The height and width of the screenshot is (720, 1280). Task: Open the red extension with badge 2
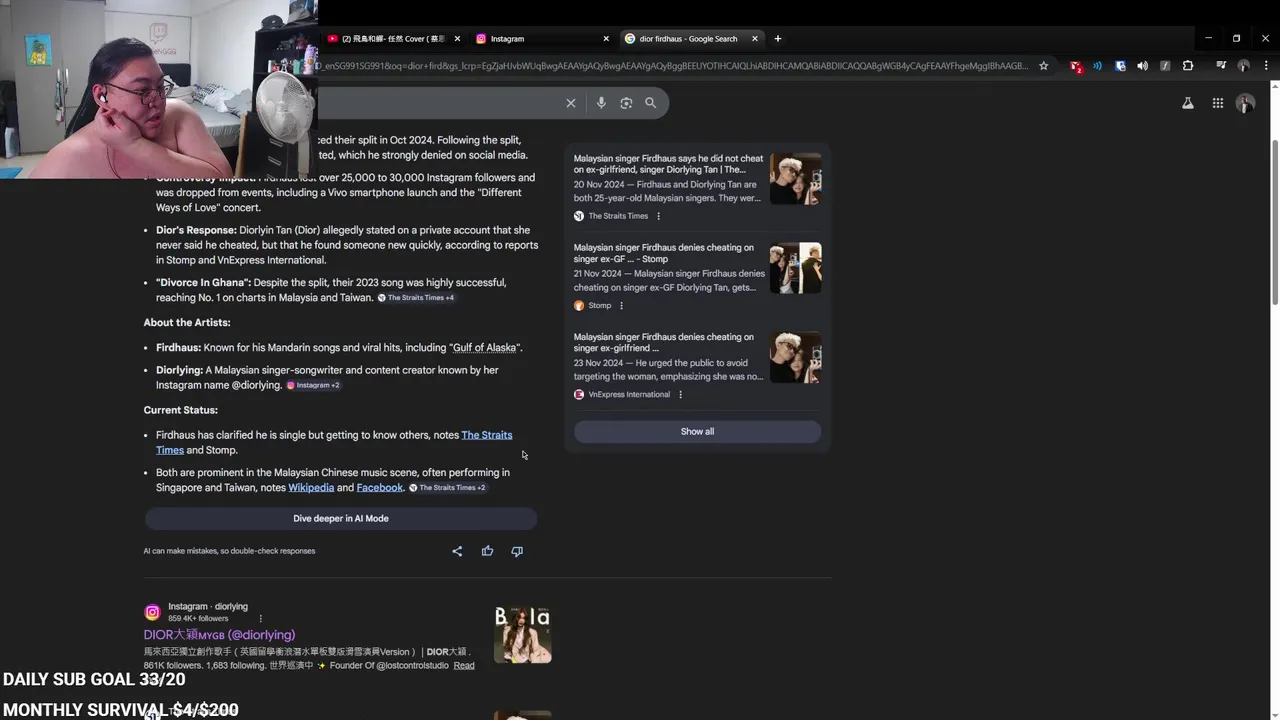click(1076, 66)
